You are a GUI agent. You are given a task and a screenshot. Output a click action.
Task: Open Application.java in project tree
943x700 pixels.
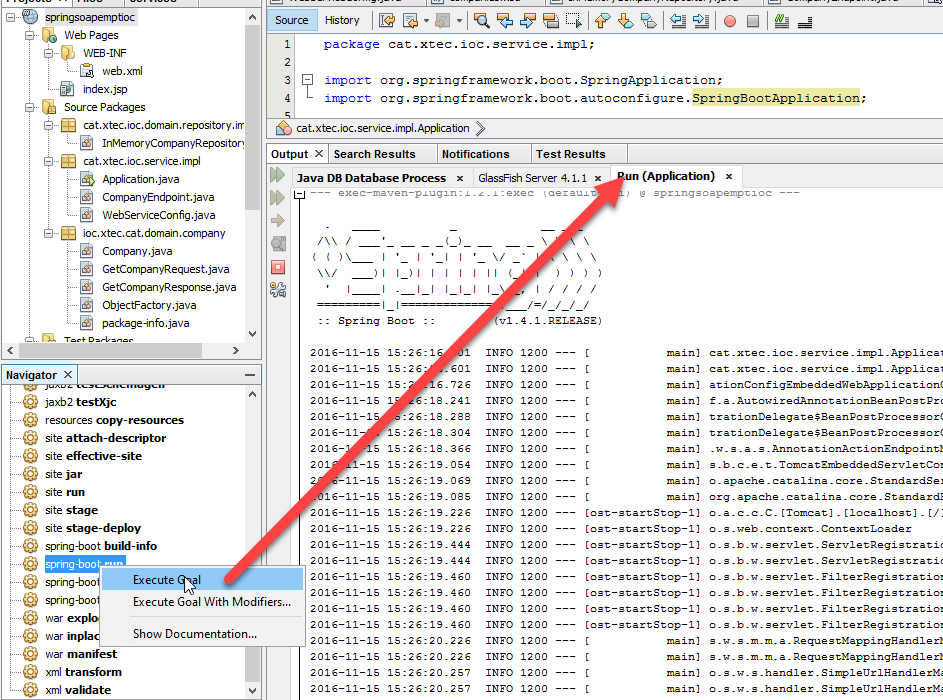pos(141,179)
